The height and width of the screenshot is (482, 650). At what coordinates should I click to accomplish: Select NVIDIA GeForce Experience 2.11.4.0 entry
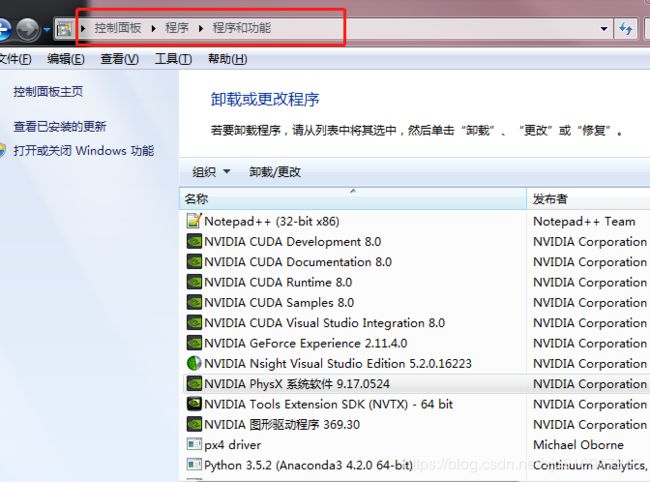pyautogui.click(x=415, y=343)
